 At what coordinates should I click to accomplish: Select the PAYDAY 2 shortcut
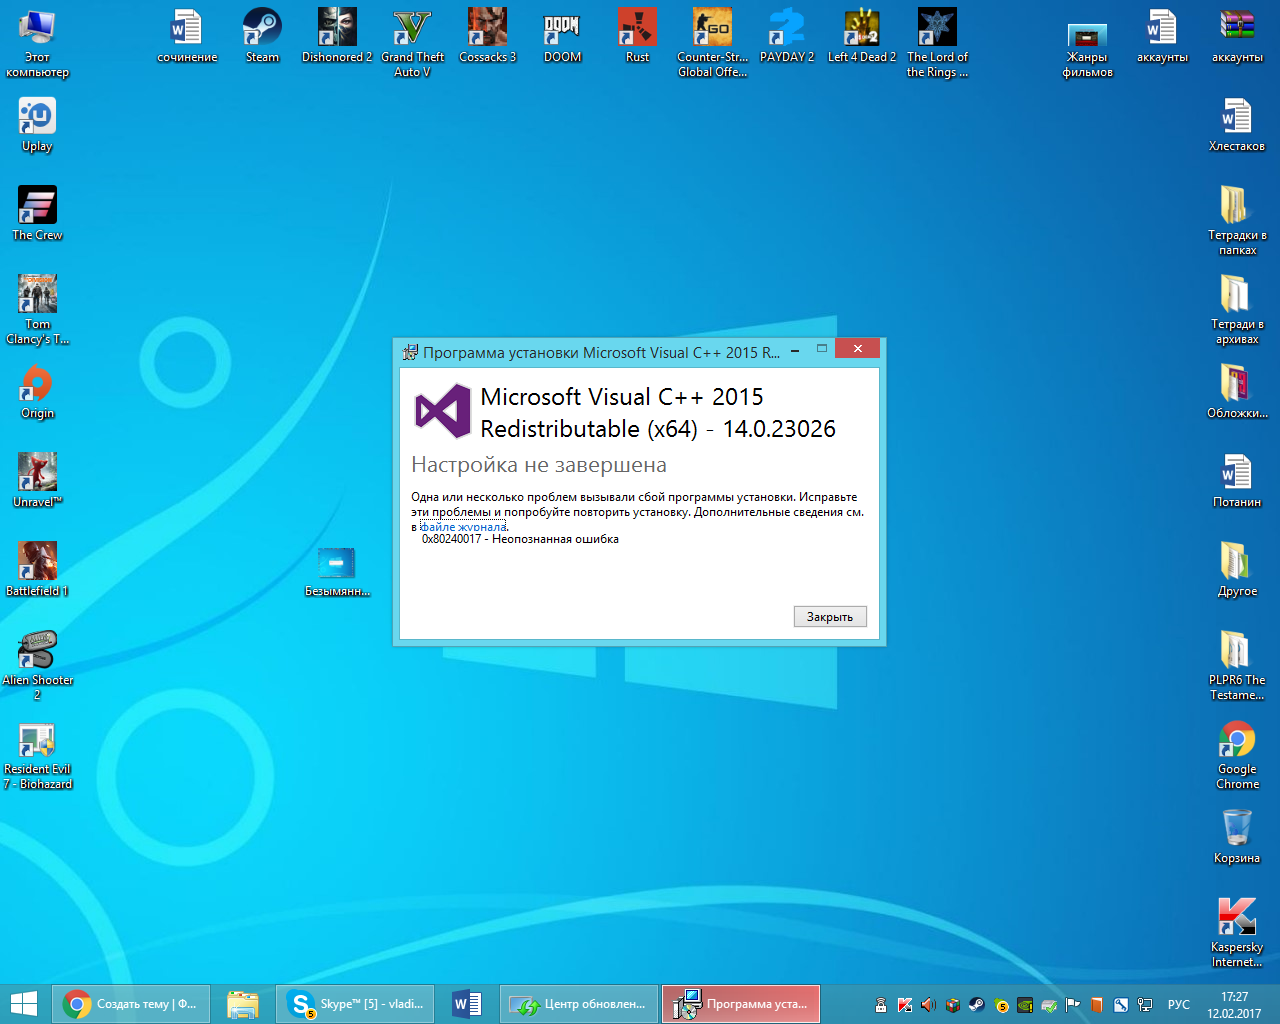[787, 36]
